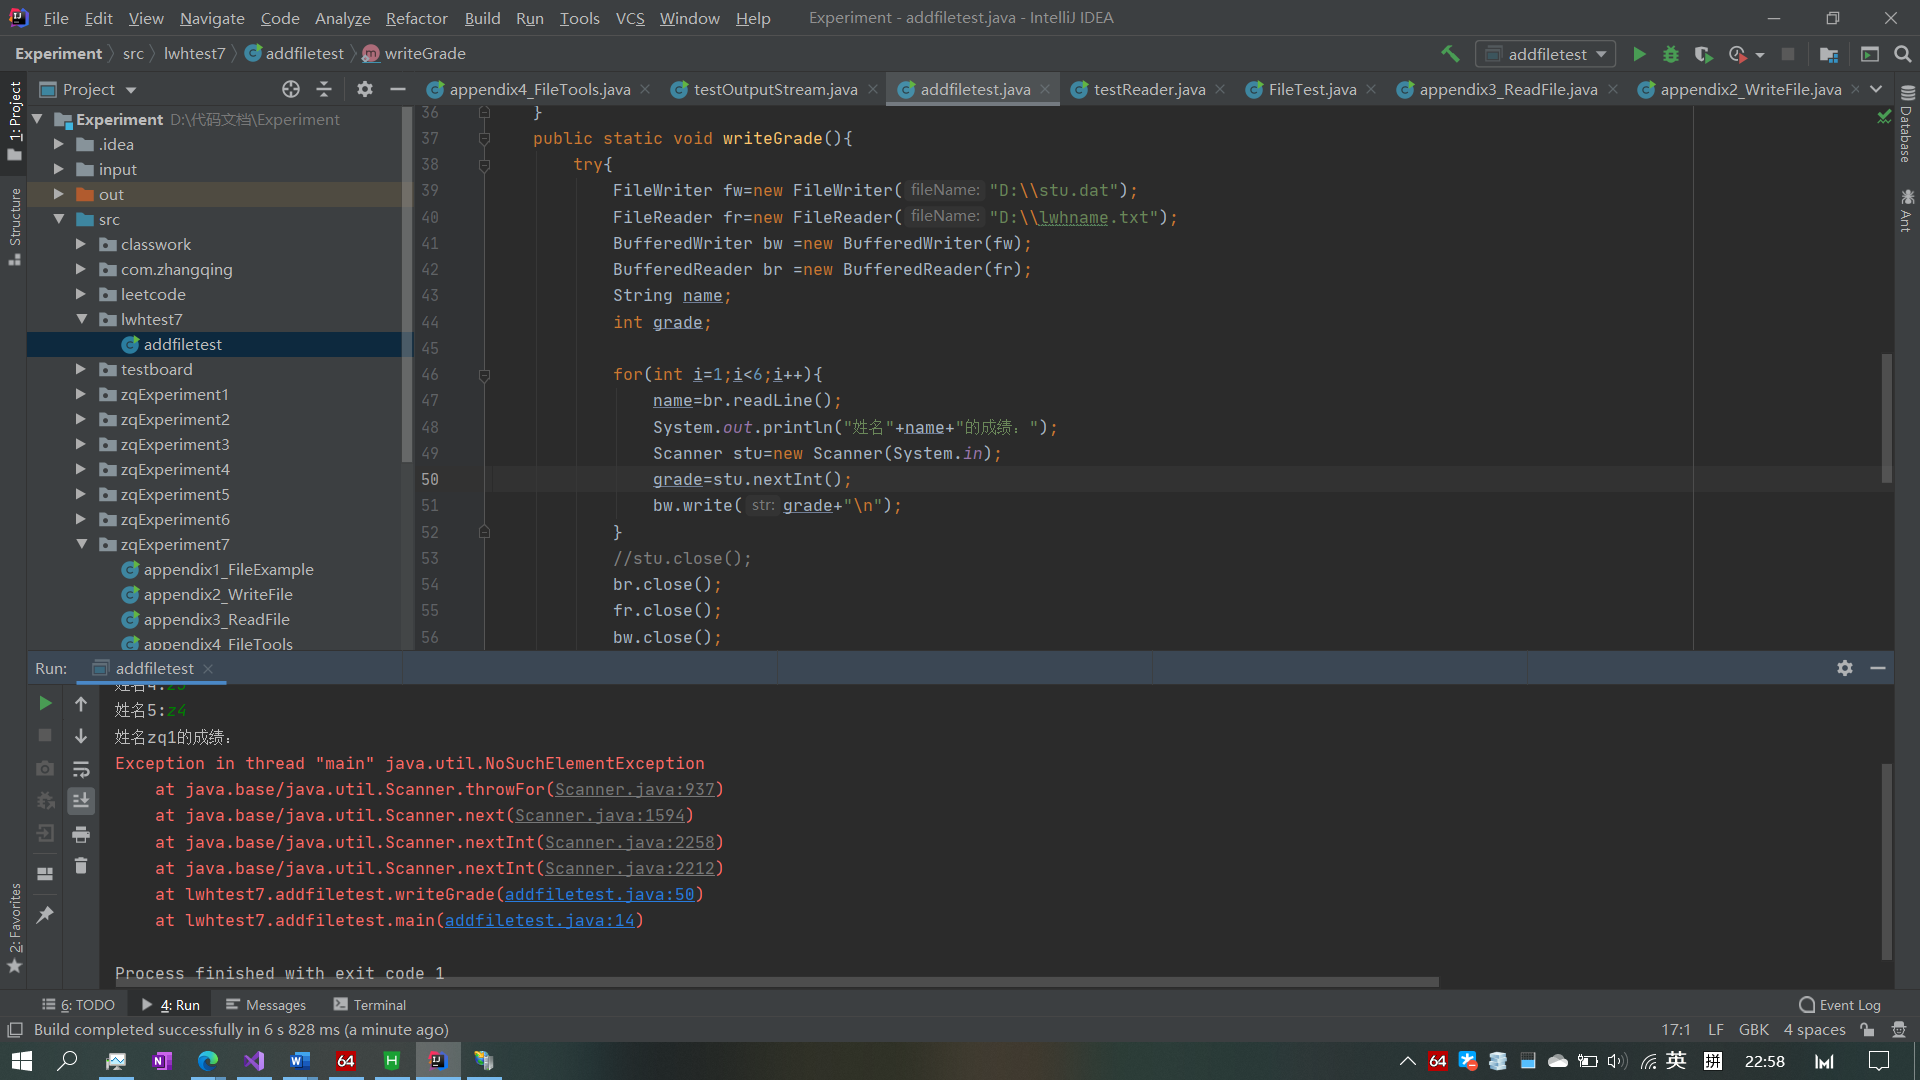This screenshot has height=1080, width=1920.
Task: Toggle read-only lock icon in status bar
Action: tap(1866, 1030)
